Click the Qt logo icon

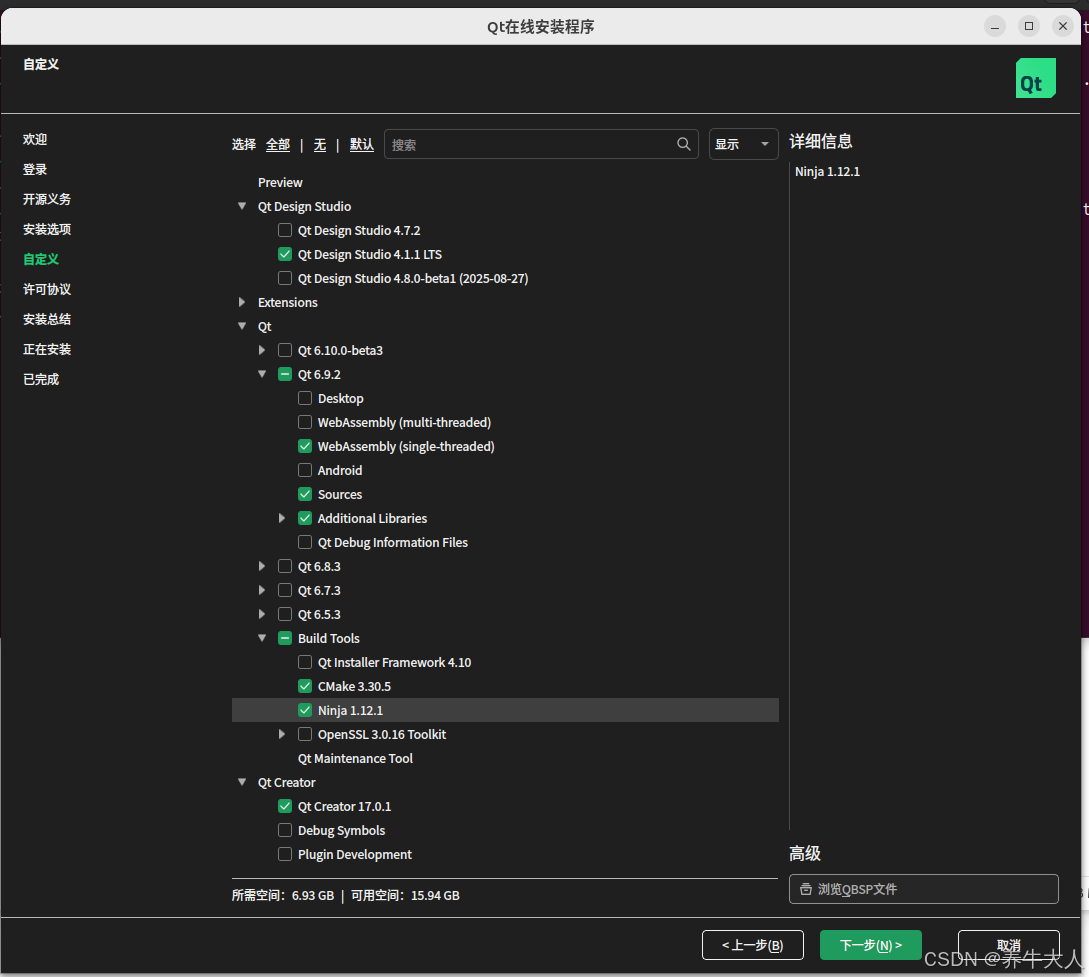coord(1036,78)
